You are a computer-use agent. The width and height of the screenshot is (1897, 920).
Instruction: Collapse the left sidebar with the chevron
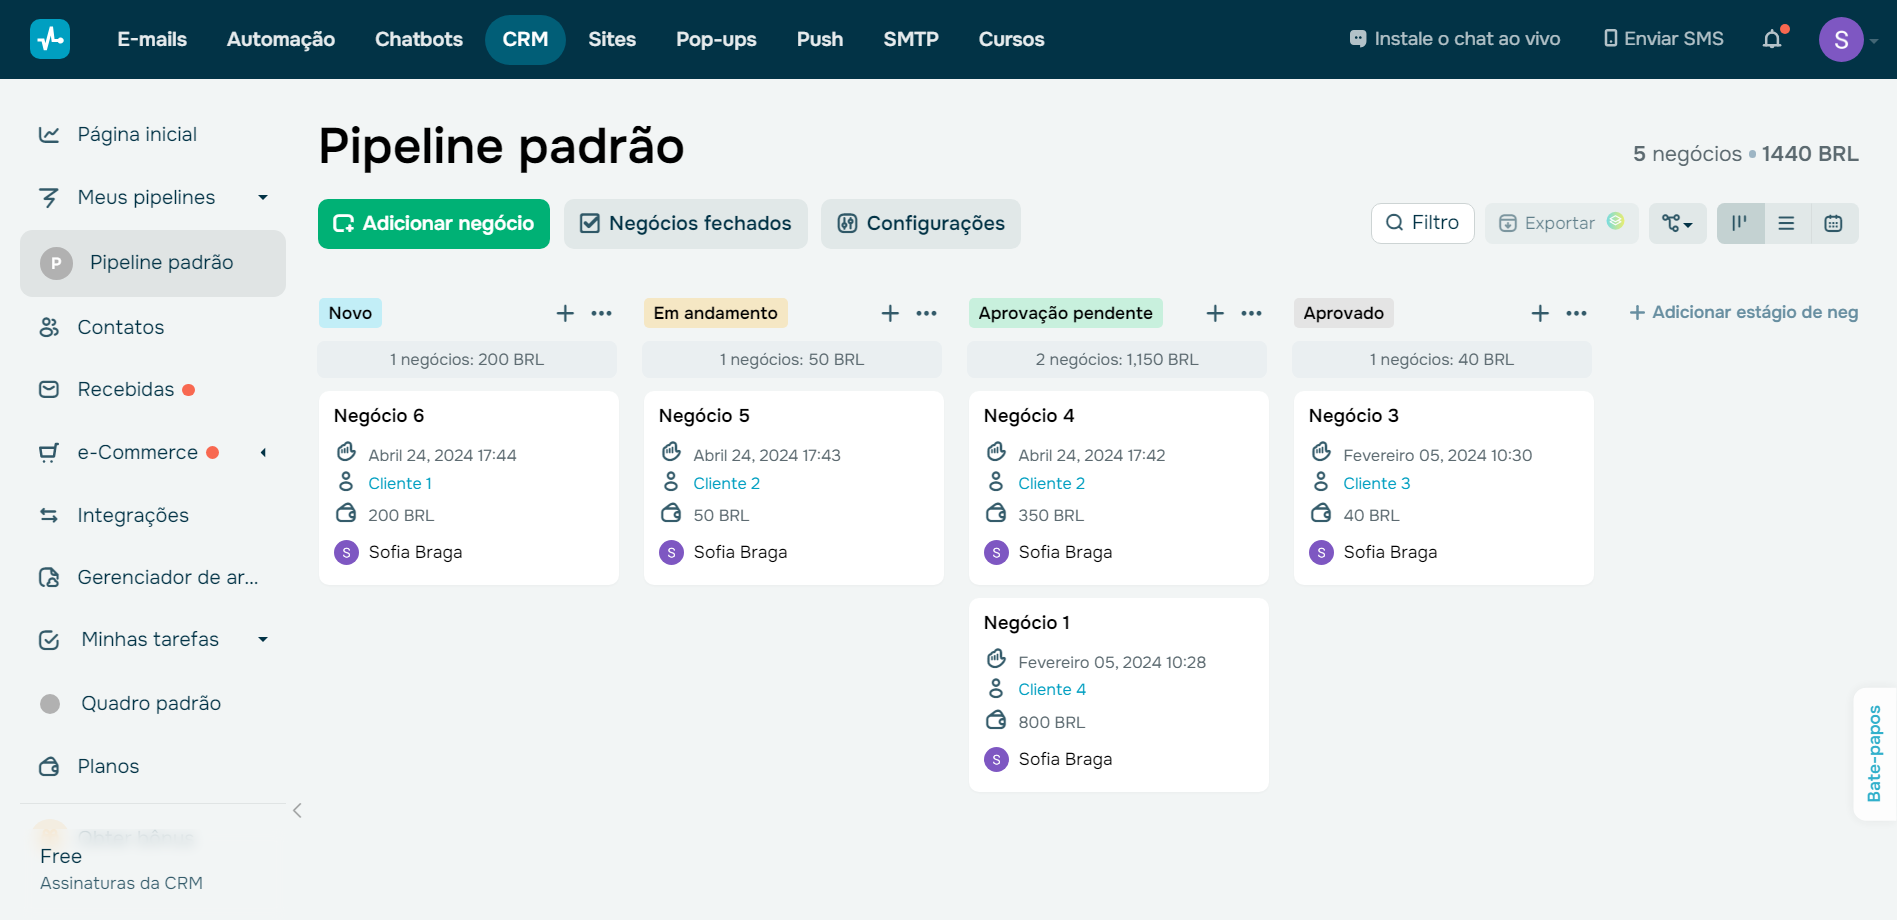297,810
